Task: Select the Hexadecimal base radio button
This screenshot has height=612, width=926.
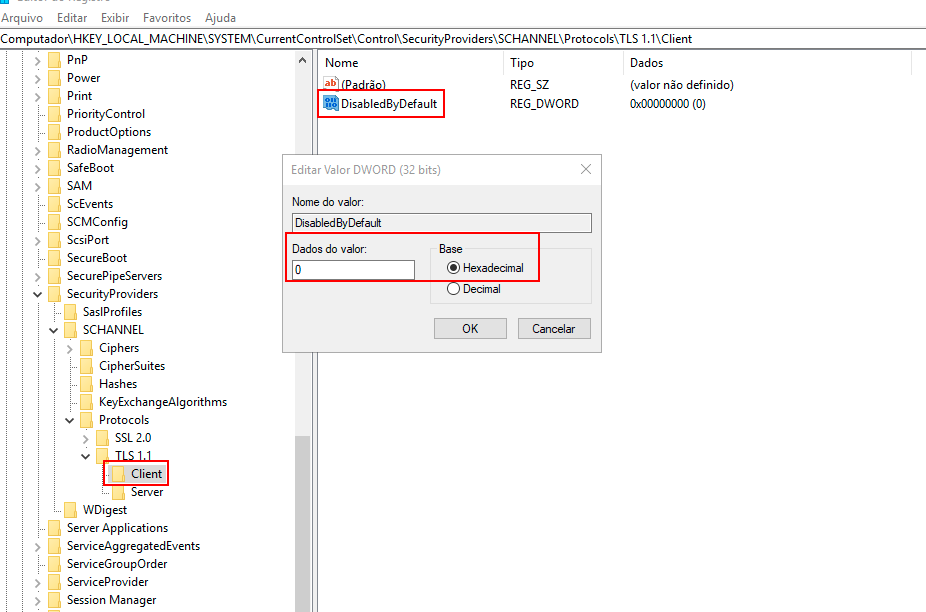Action: click(x=453, y=268)
